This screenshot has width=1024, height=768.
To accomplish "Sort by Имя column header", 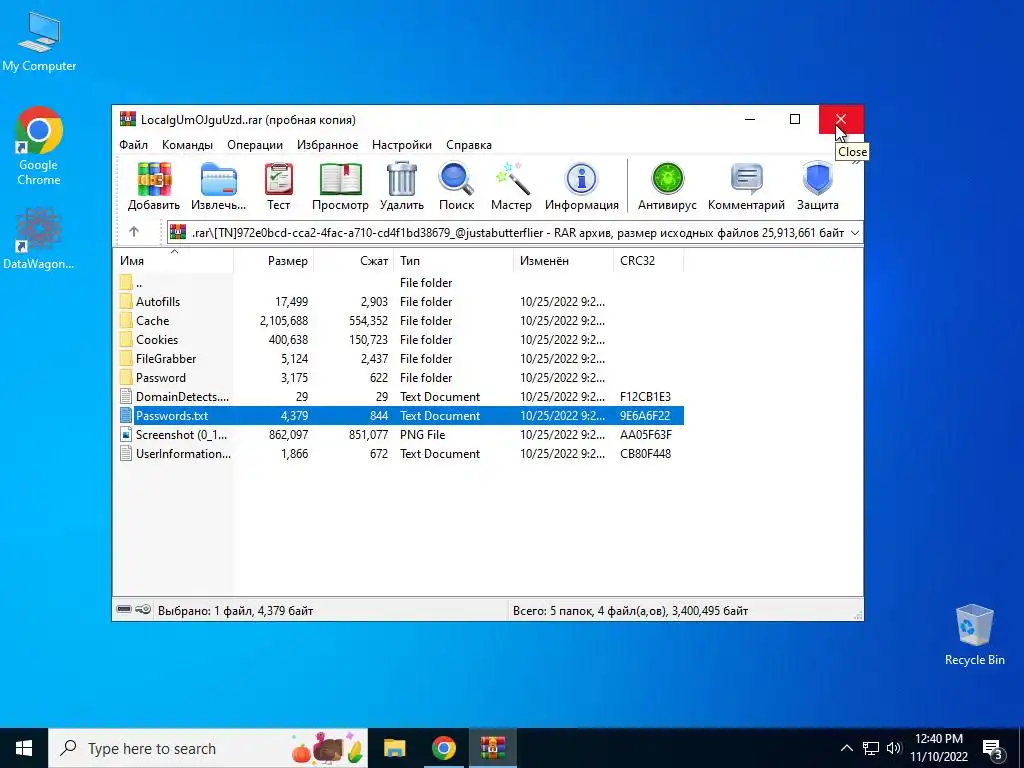I will coord(174,261).
